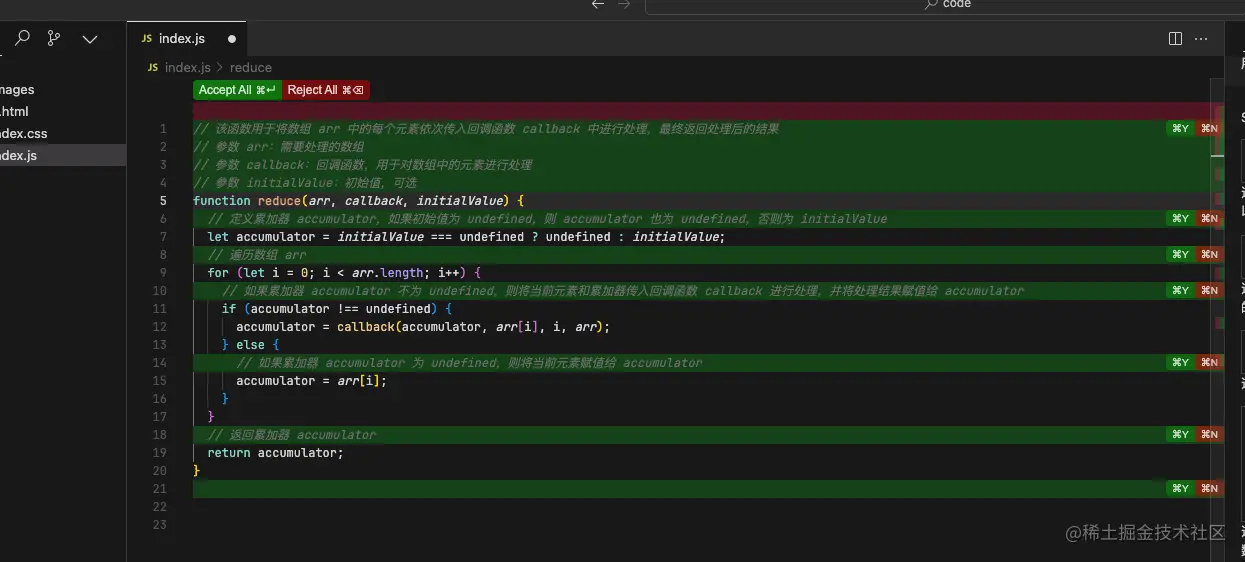Screen dimensions: 1245x562
Task: Click 'return accumulator;' on line 19
Action: point(275,452)
